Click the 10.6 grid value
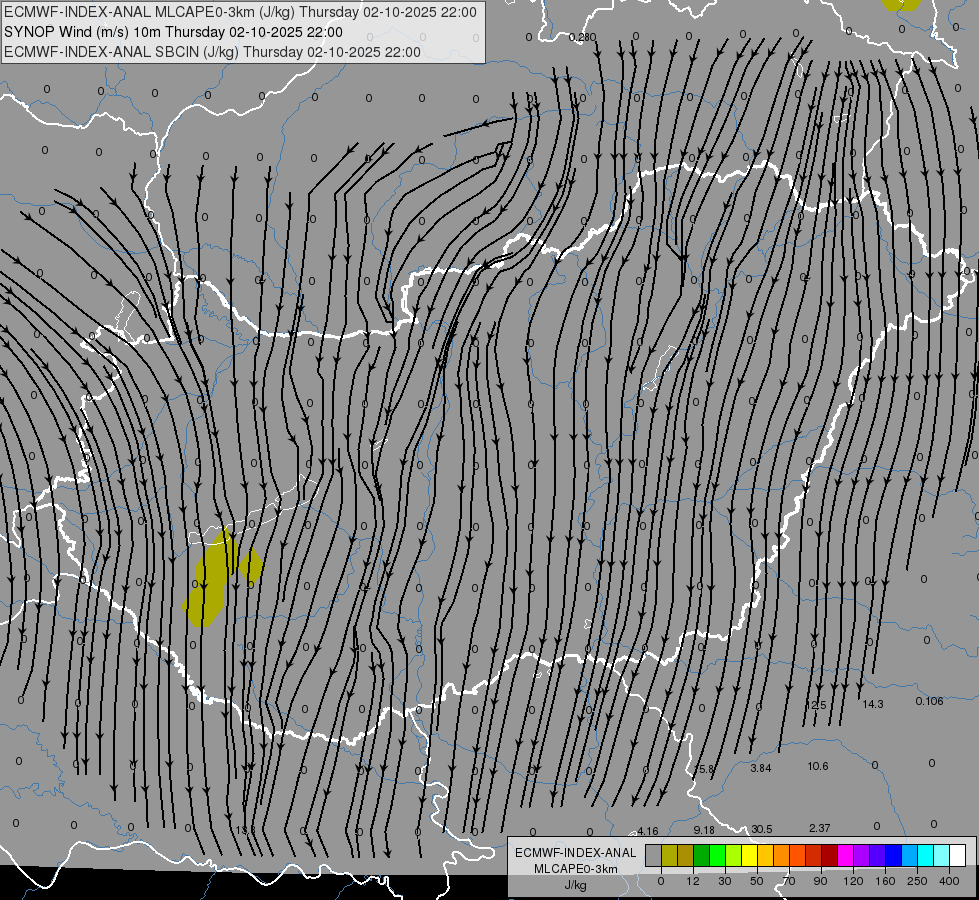 (x=818, y=766)
